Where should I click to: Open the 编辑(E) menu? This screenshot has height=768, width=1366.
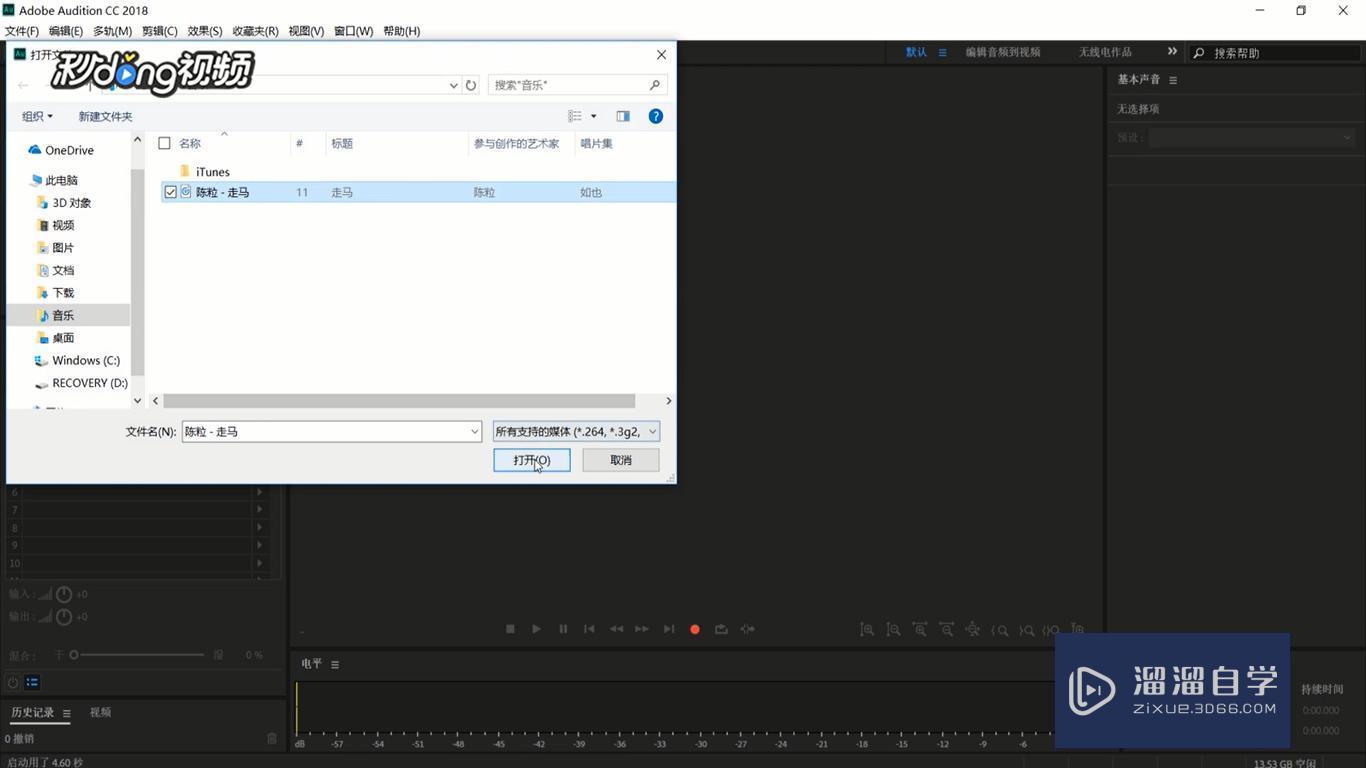66,31
